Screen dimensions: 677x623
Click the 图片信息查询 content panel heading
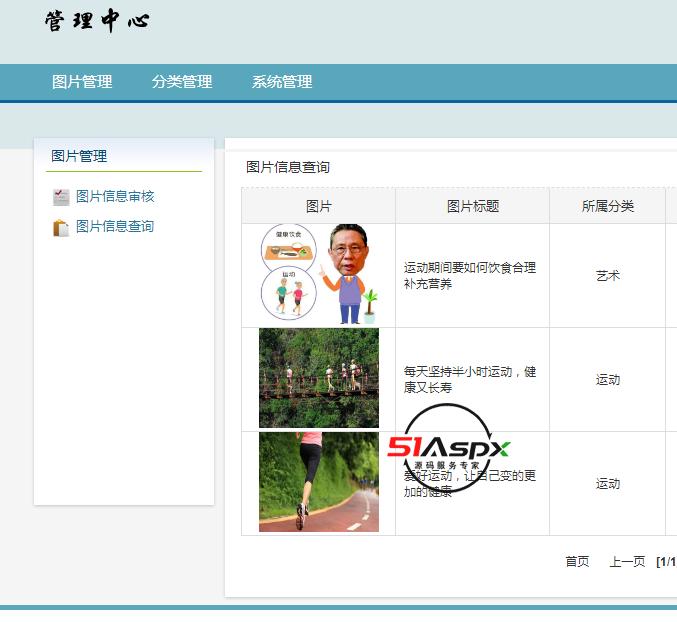[x=288, y=167]
